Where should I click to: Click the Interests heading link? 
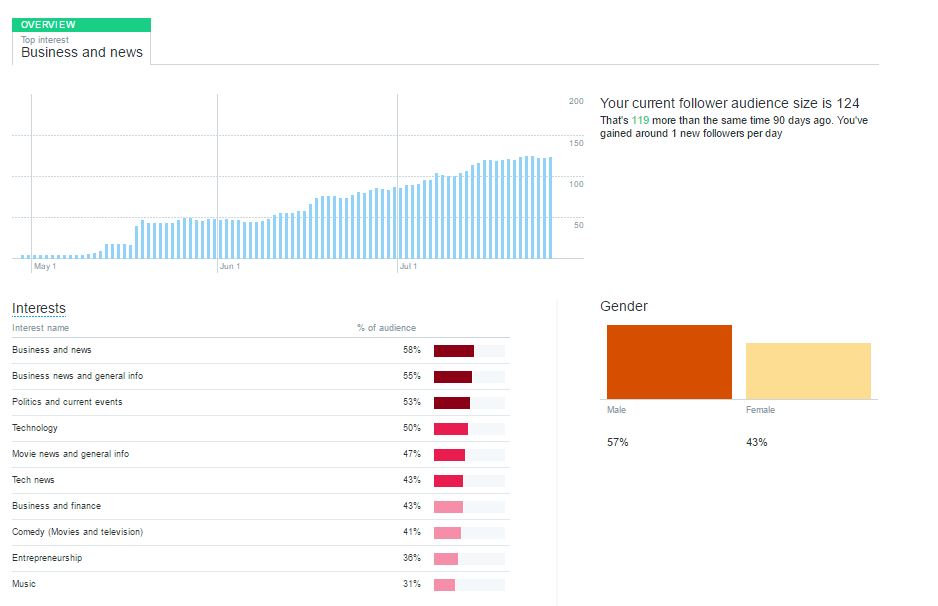point(39,308)
